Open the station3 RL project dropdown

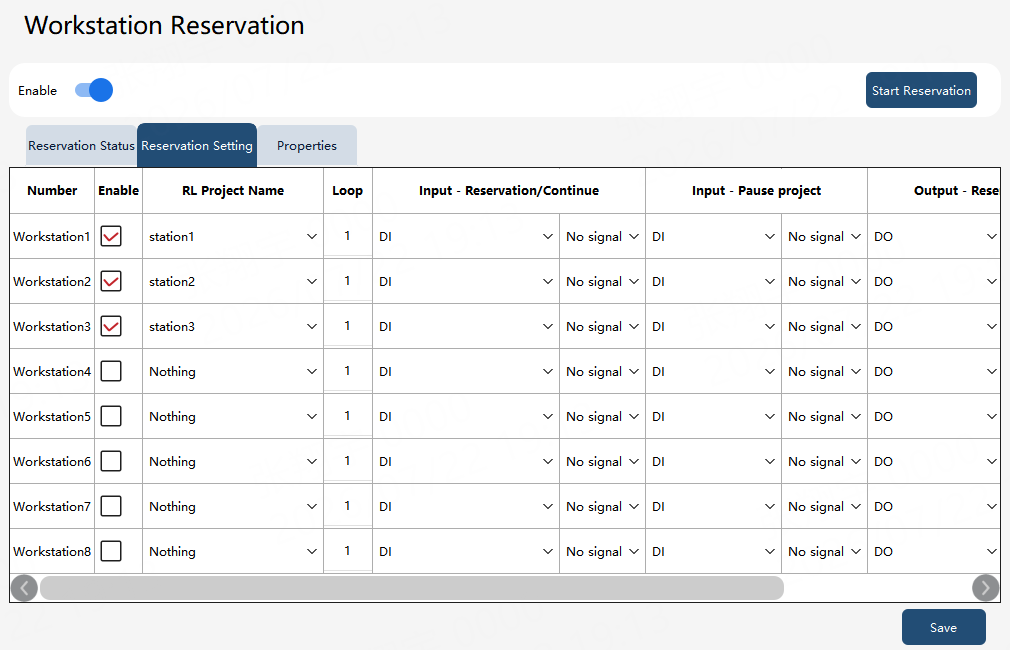[233, 327]
